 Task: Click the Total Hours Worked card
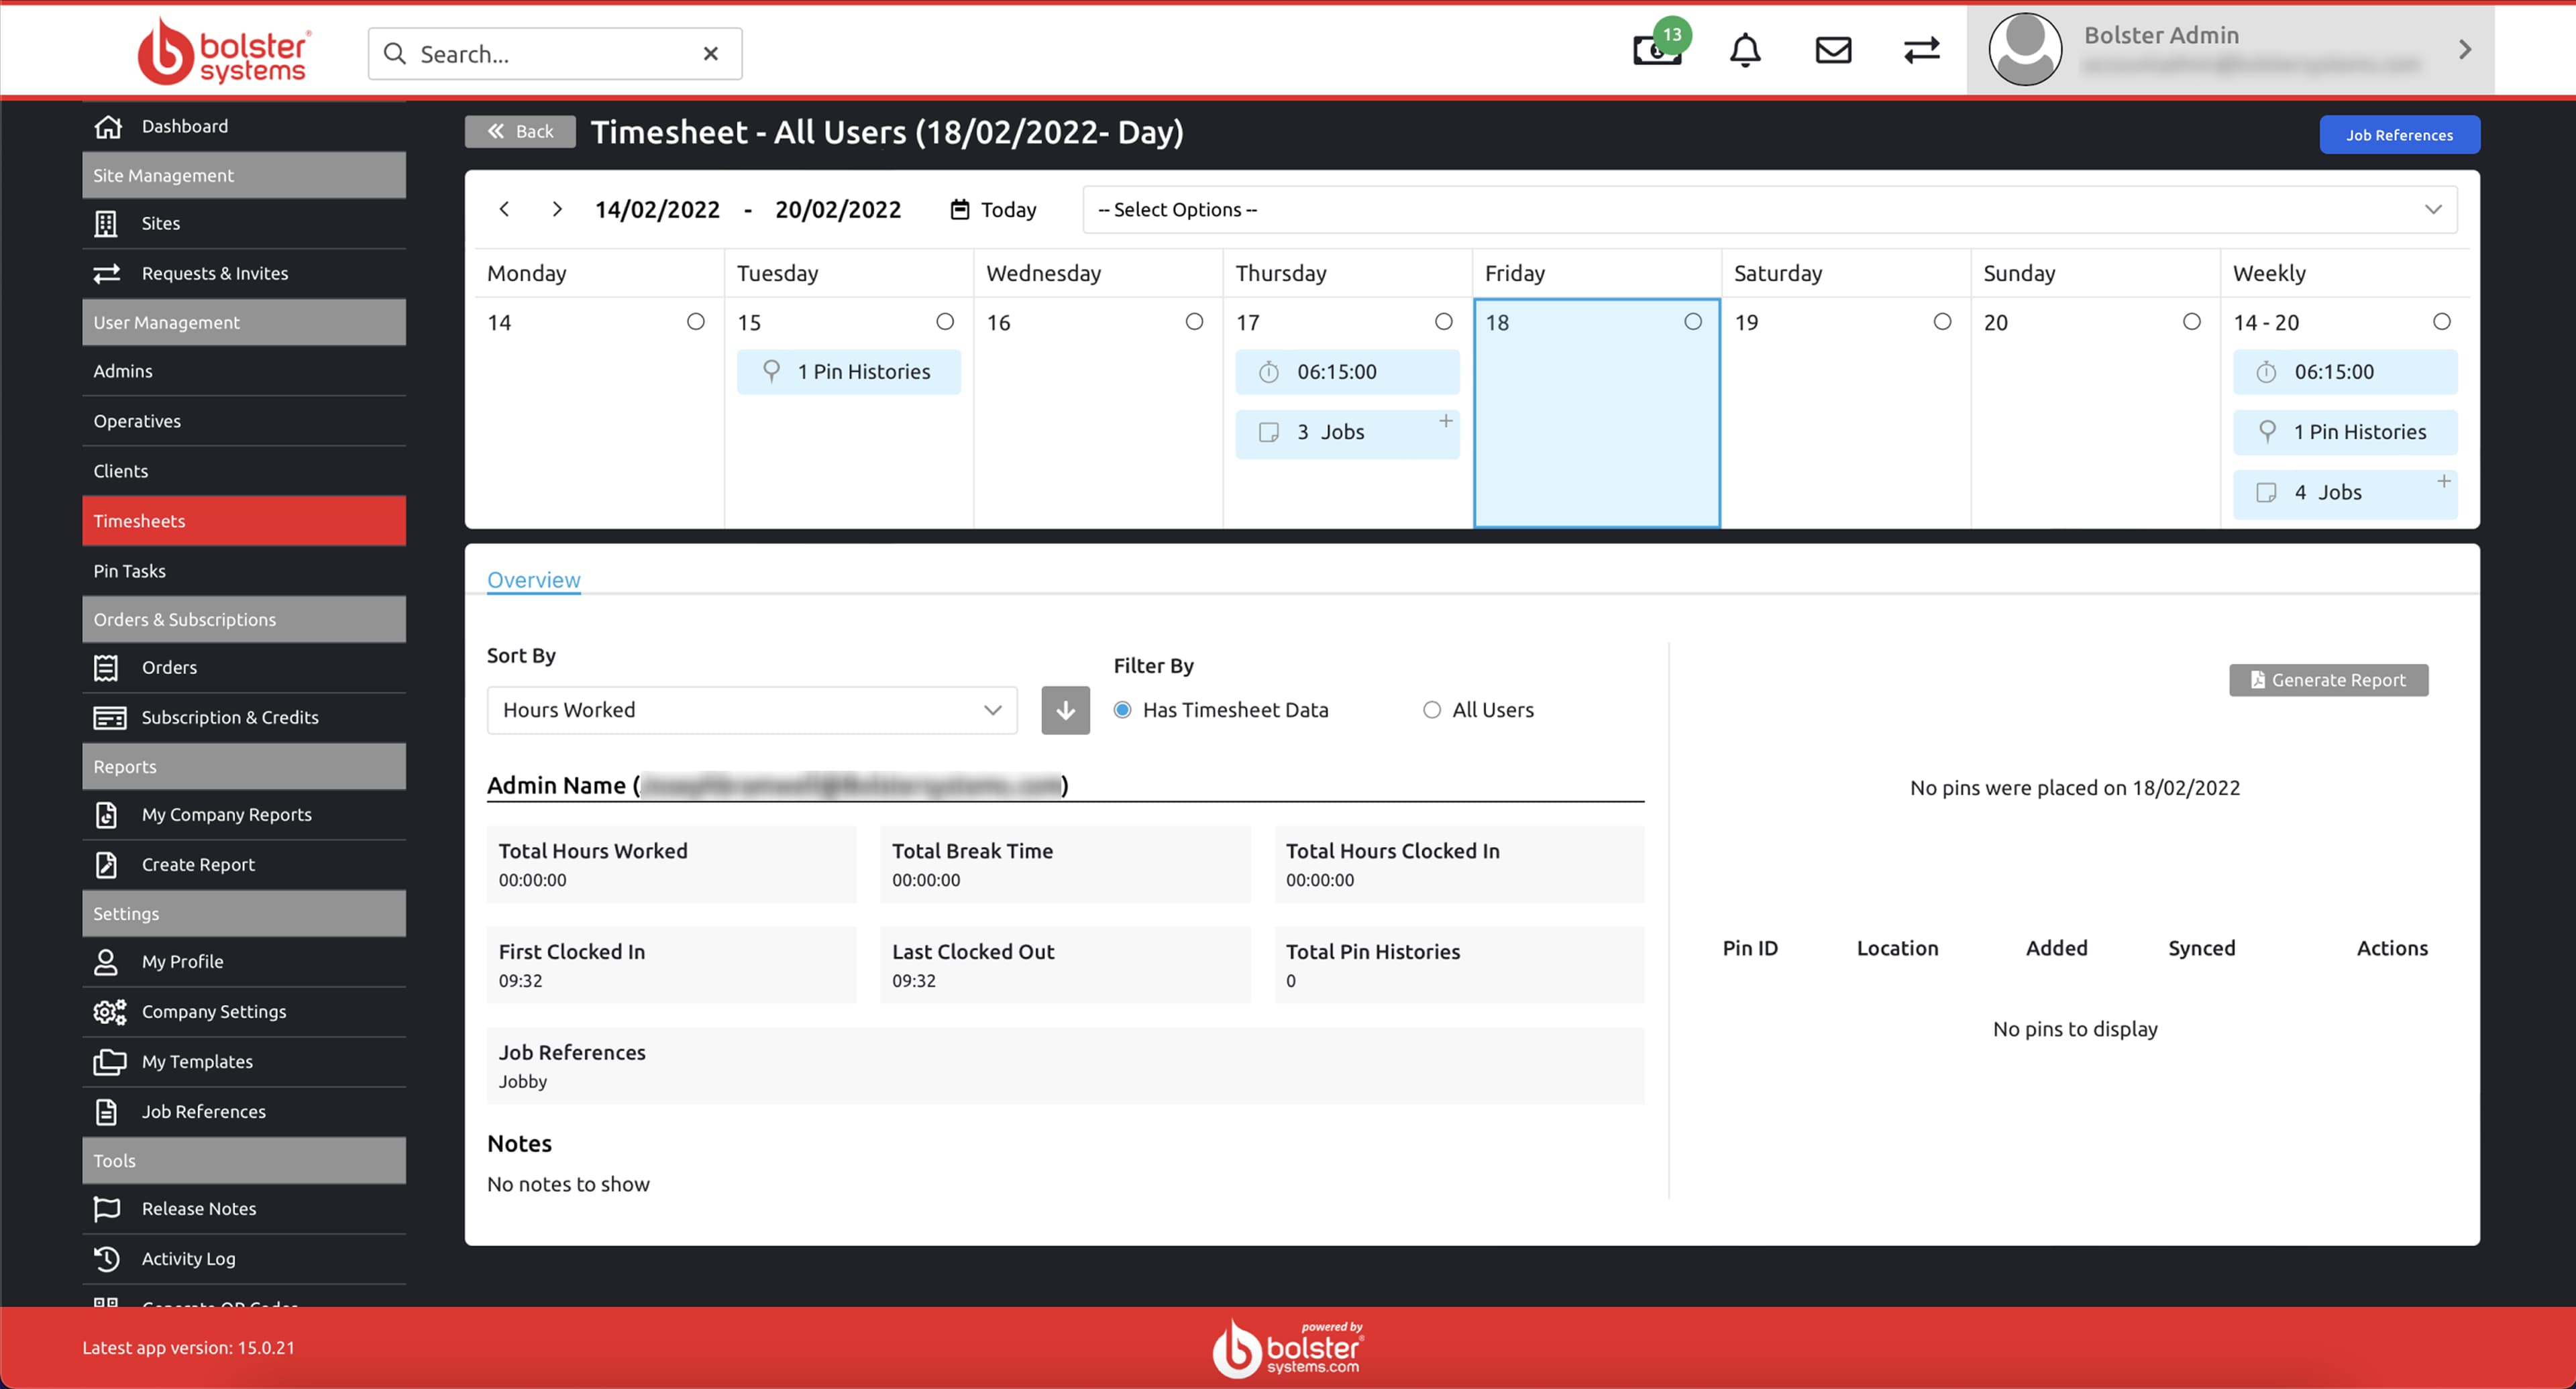click(x=671, y=865)
